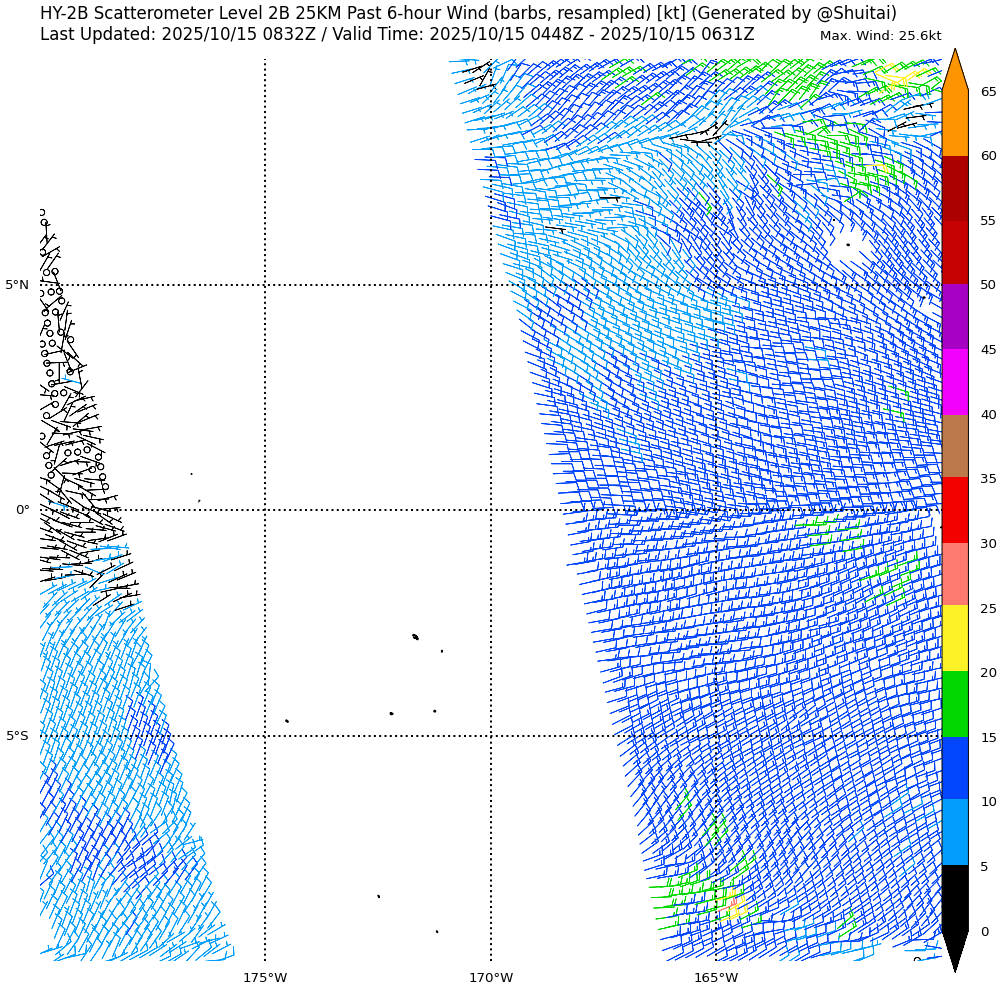Image resolution: width=1002 pixels, height=989 pixels.
Task: Choose the light blue 5-10 kt colorbar segment
Action: tap(955, 832)
